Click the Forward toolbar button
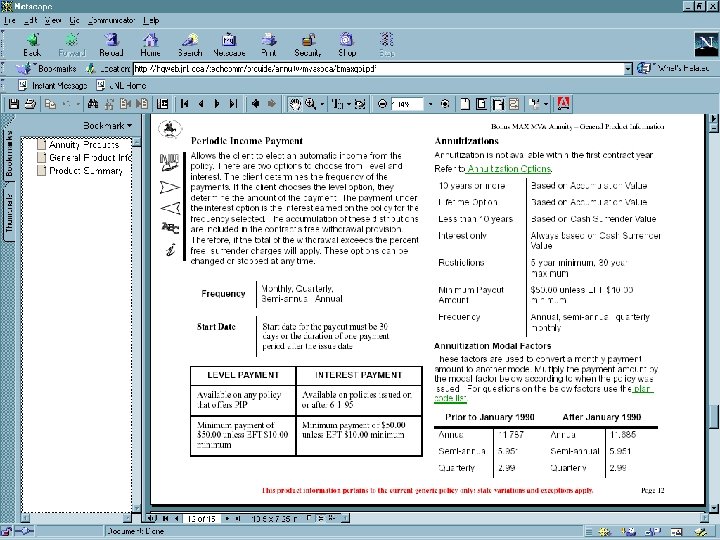720x540 pixels. coord(72,45)
